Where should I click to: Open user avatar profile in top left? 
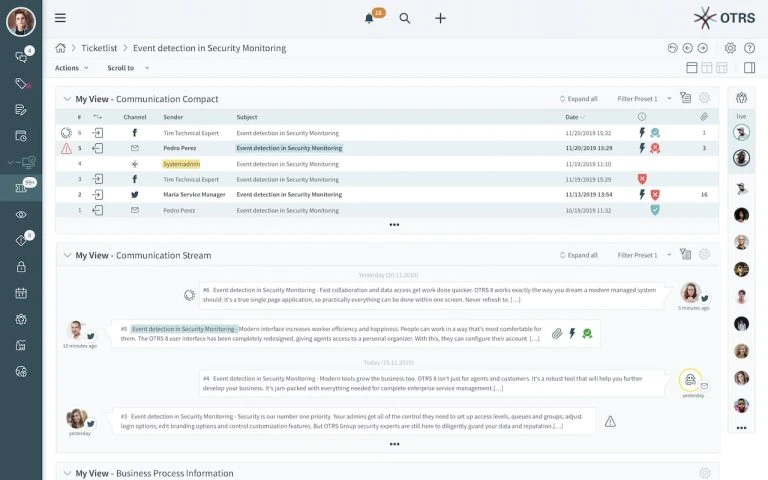point(21,21)
